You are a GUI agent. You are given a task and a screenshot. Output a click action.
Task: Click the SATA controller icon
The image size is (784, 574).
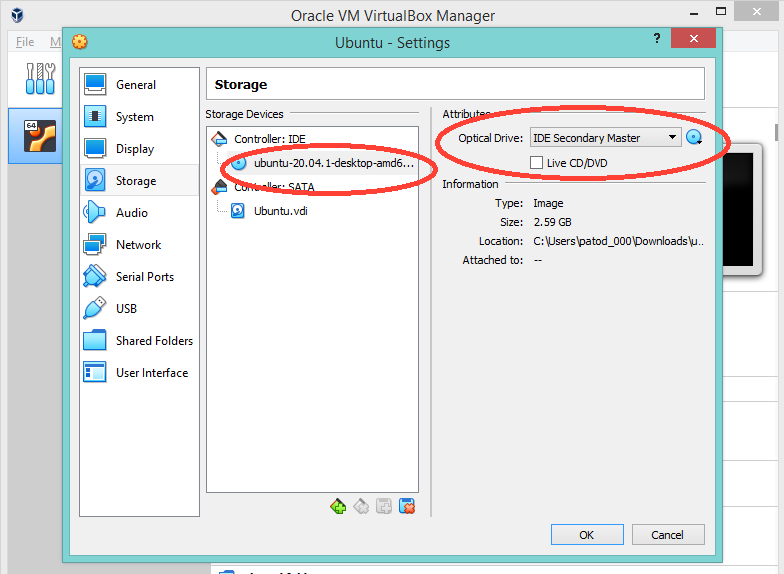(219, 187)
